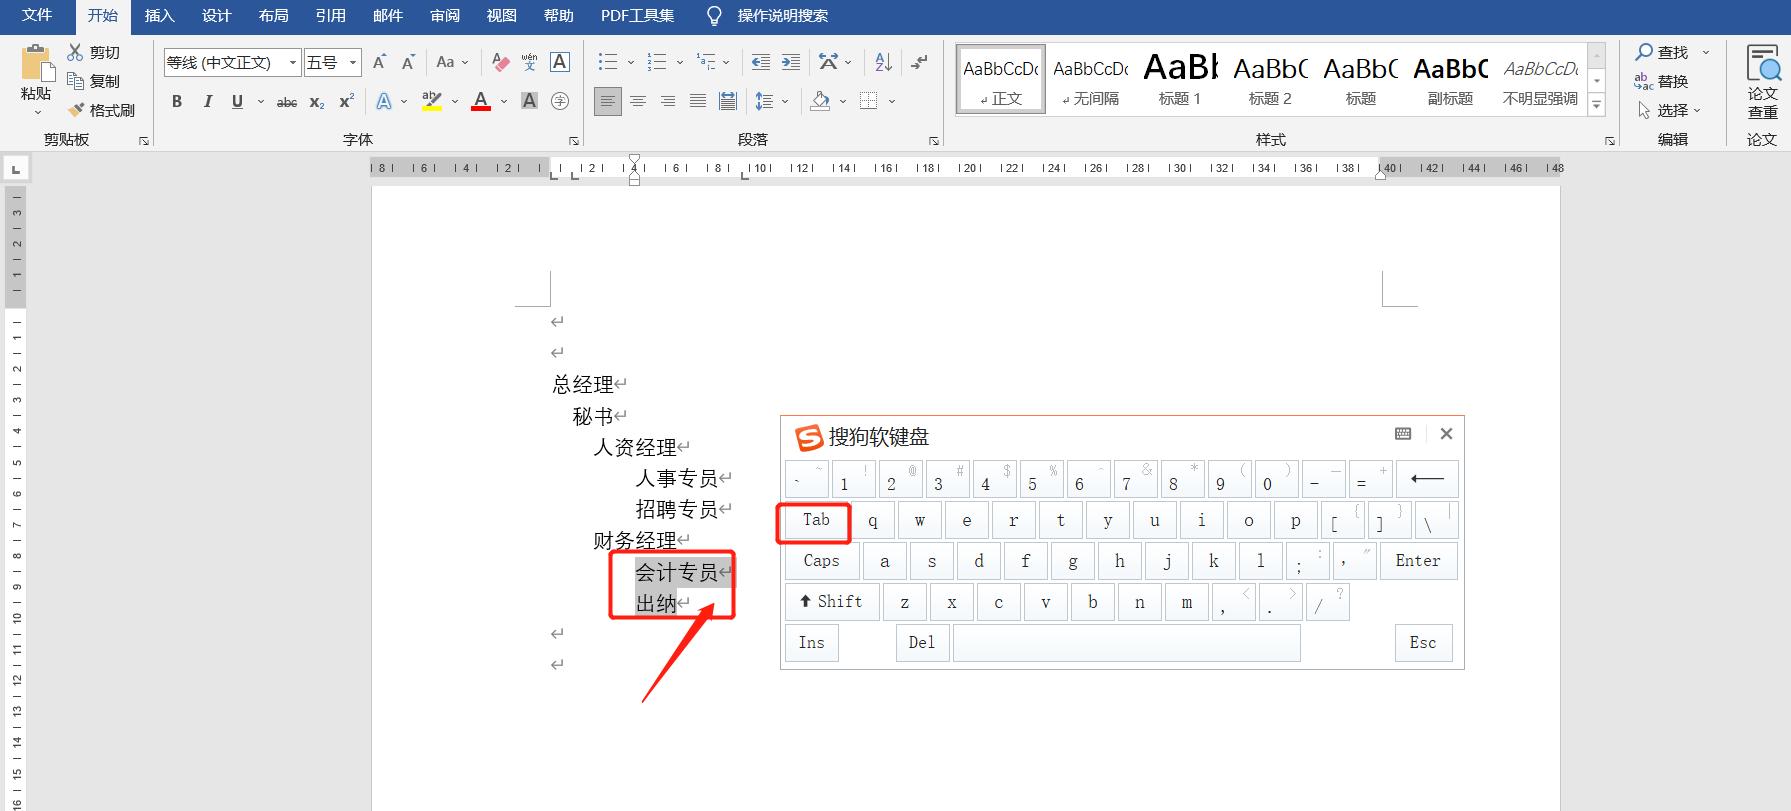Switch to the References (引用) tab
This screenshot has width=1791, height=811.
tap(330, 16)
